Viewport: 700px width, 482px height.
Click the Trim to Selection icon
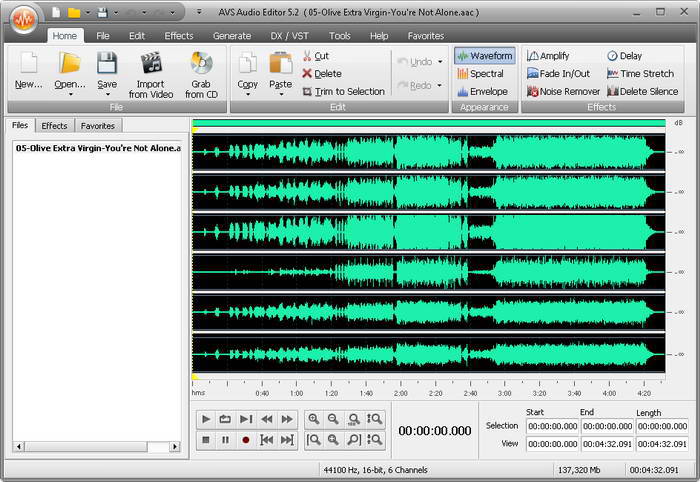[308, 91]
